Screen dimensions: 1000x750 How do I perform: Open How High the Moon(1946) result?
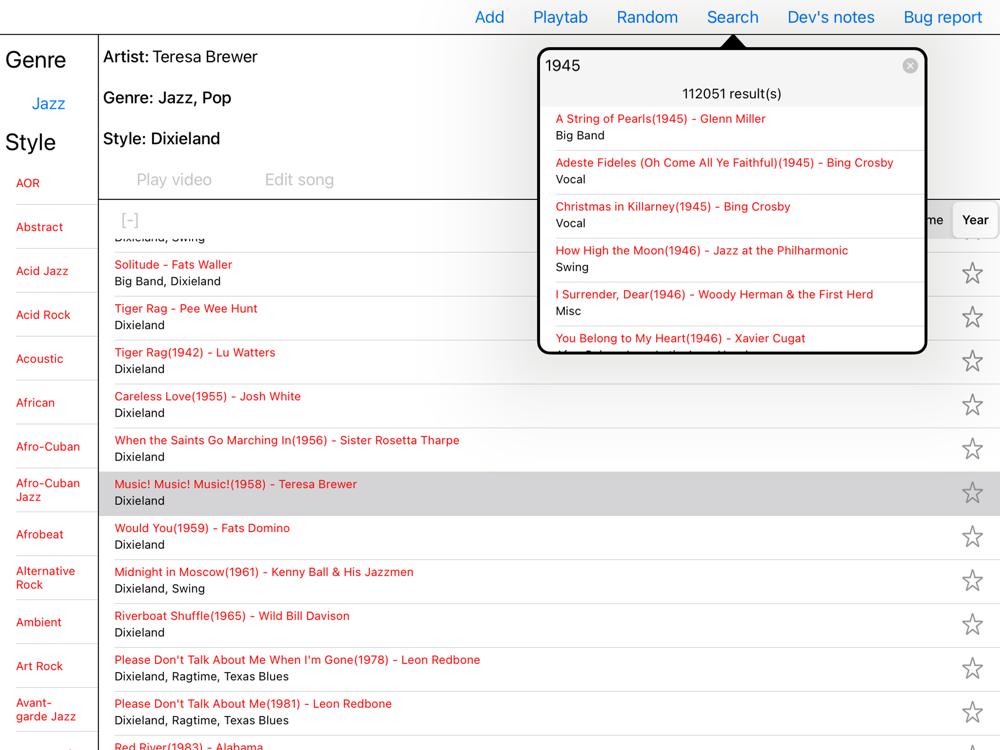click(x=732, y=259)
